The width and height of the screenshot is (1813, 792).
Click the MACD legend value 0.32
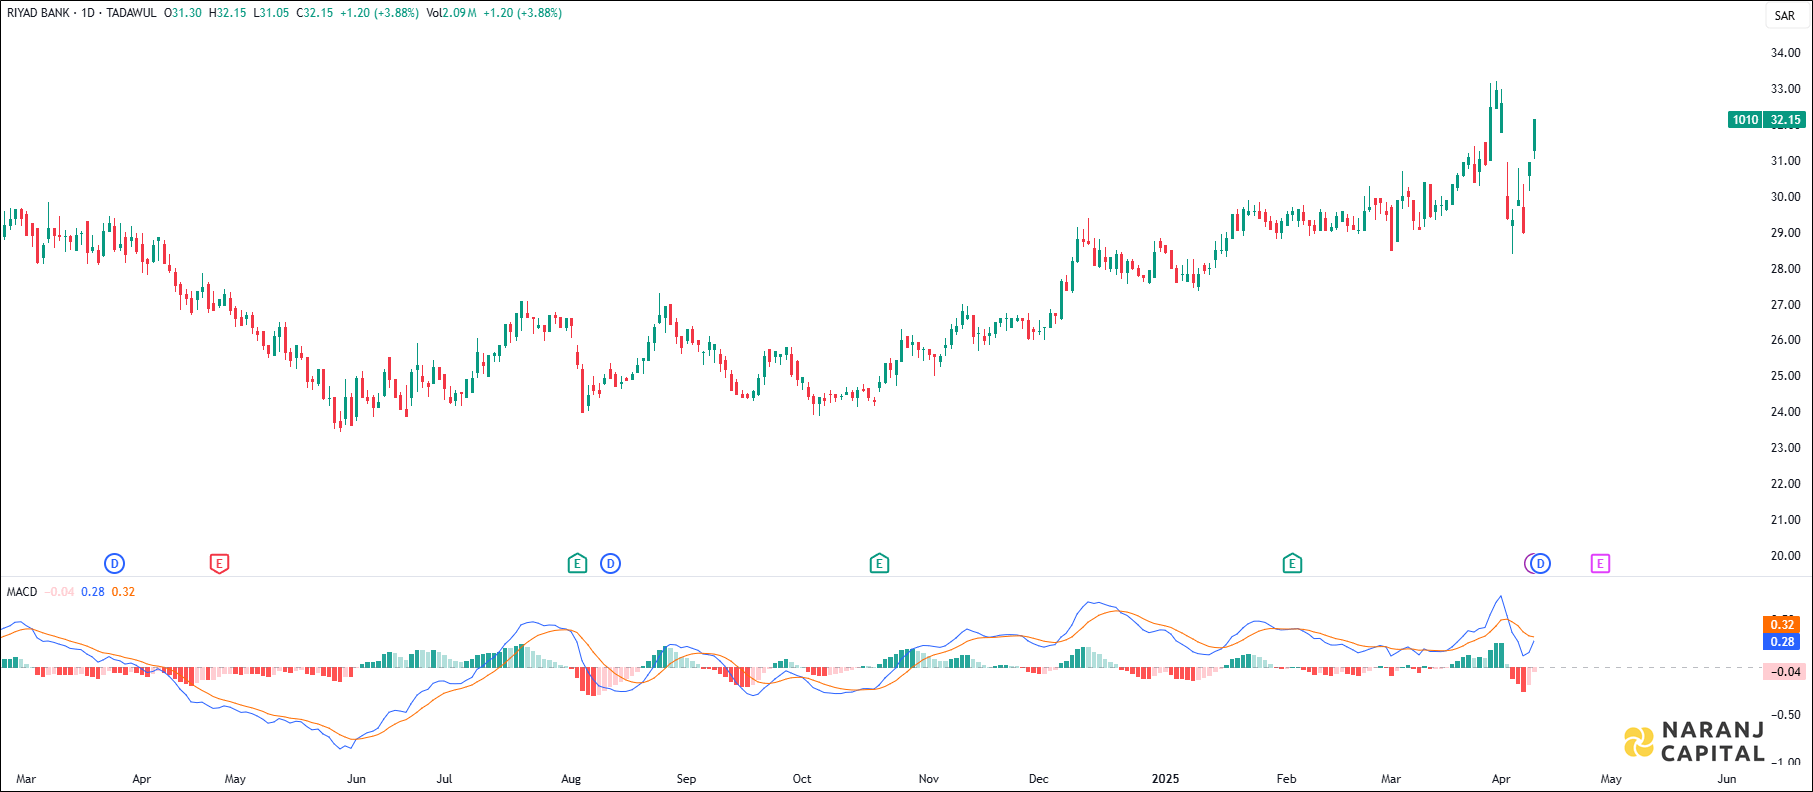[123, 592]
